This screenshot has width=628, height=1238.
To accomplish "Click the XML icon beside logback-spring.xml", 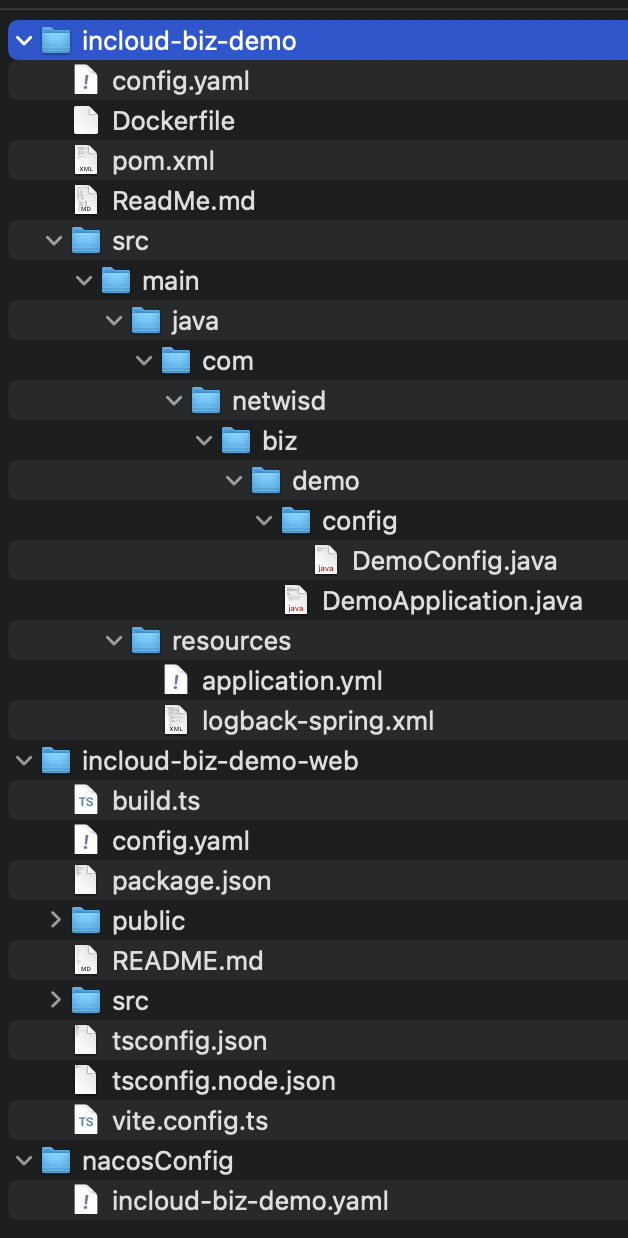I will click(176, 721).
